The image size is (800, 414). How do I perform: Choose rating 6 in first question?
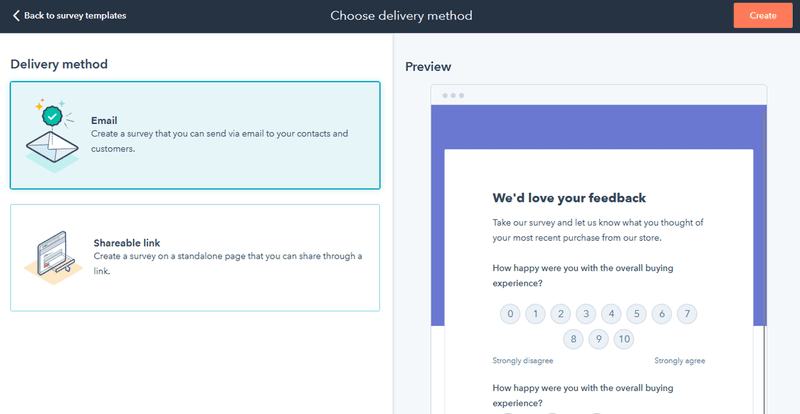pyautogui.click(x=662, y=314)
